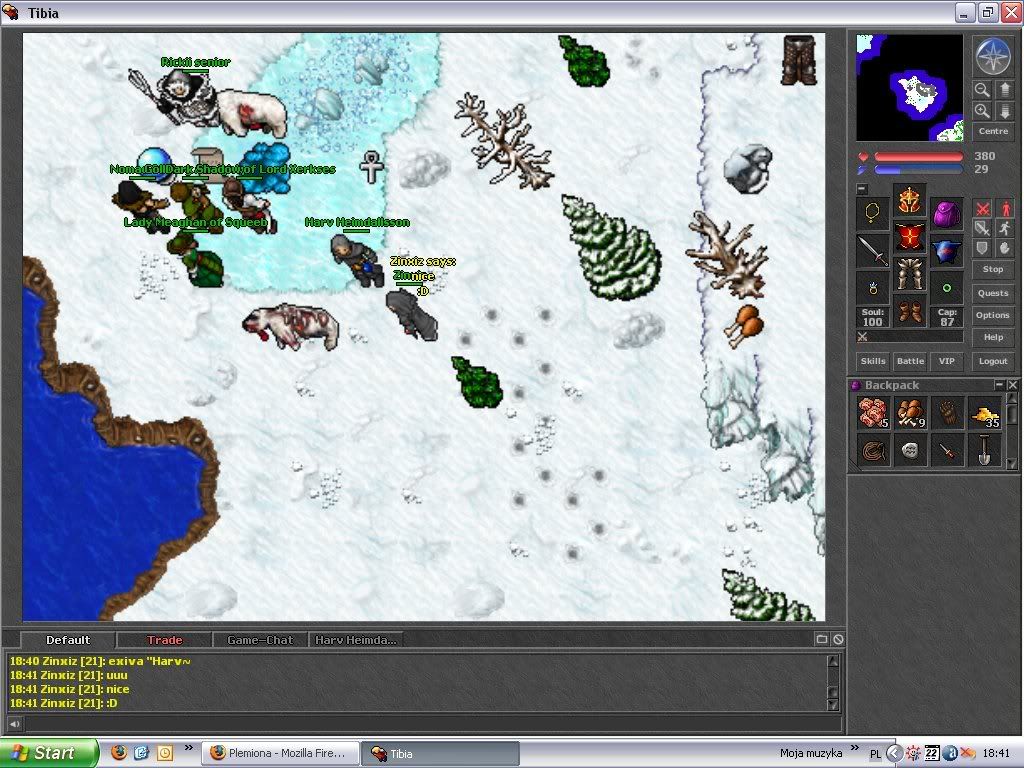1024x768 pixels.
Task: Click the Backpack scroll-down arrow
Action: pyautogui.click(x=1012, y=463)
